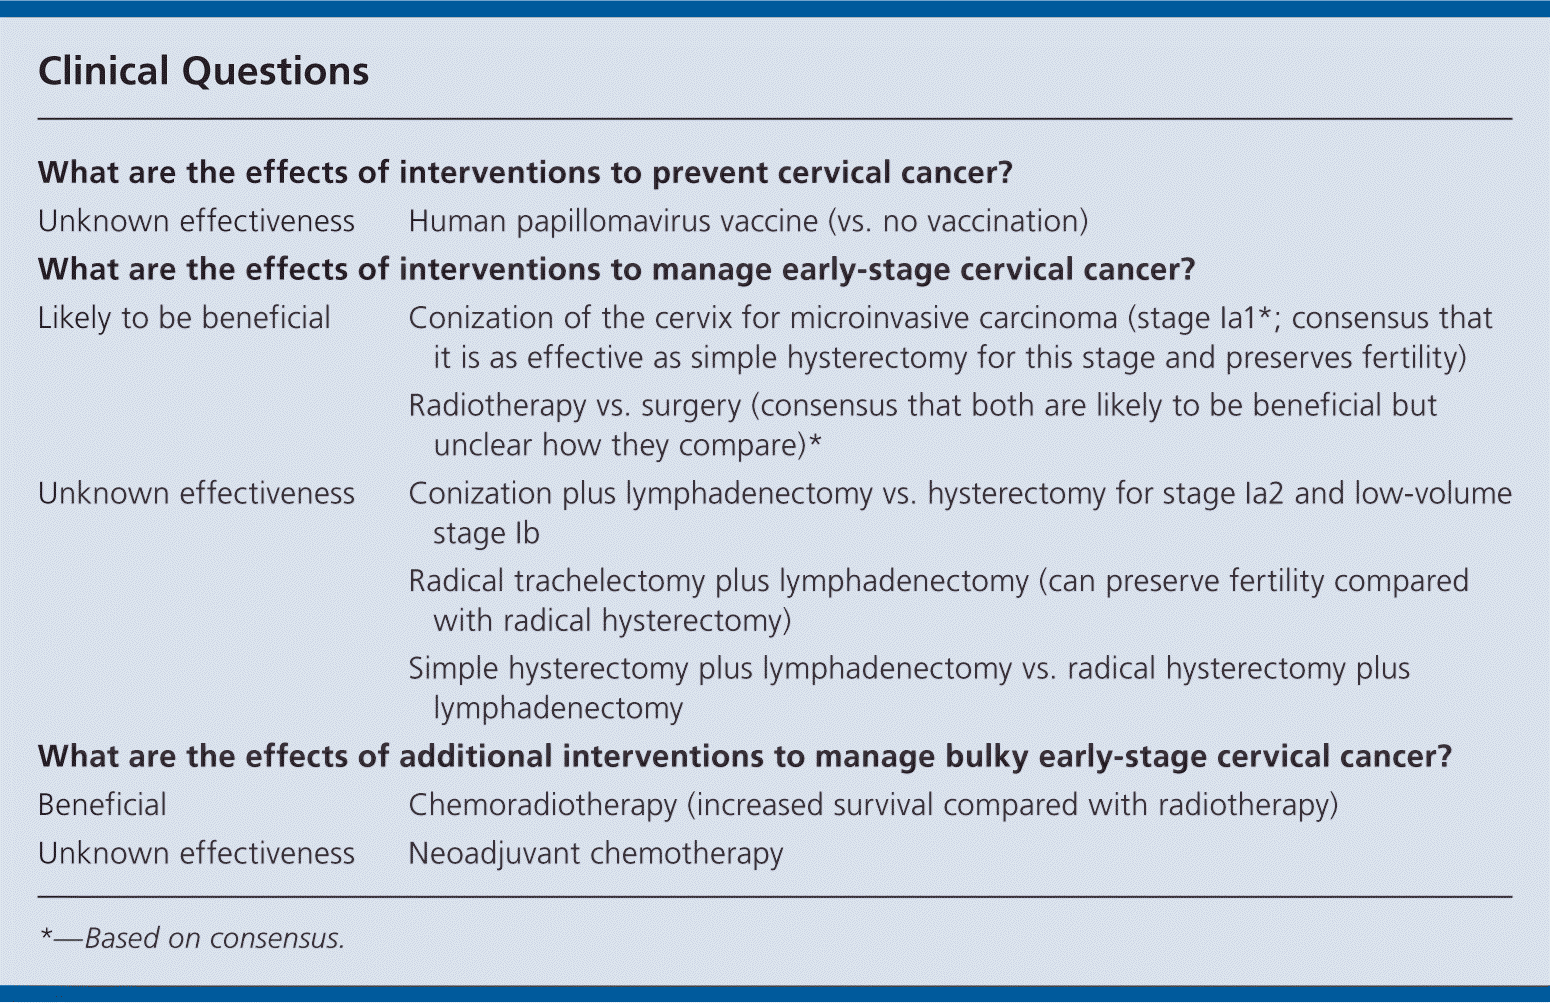Click the "Radiotherapy vs. surgery" entry
Viewport: 1550px width, 1003px height.
click(x=574, y=405)
